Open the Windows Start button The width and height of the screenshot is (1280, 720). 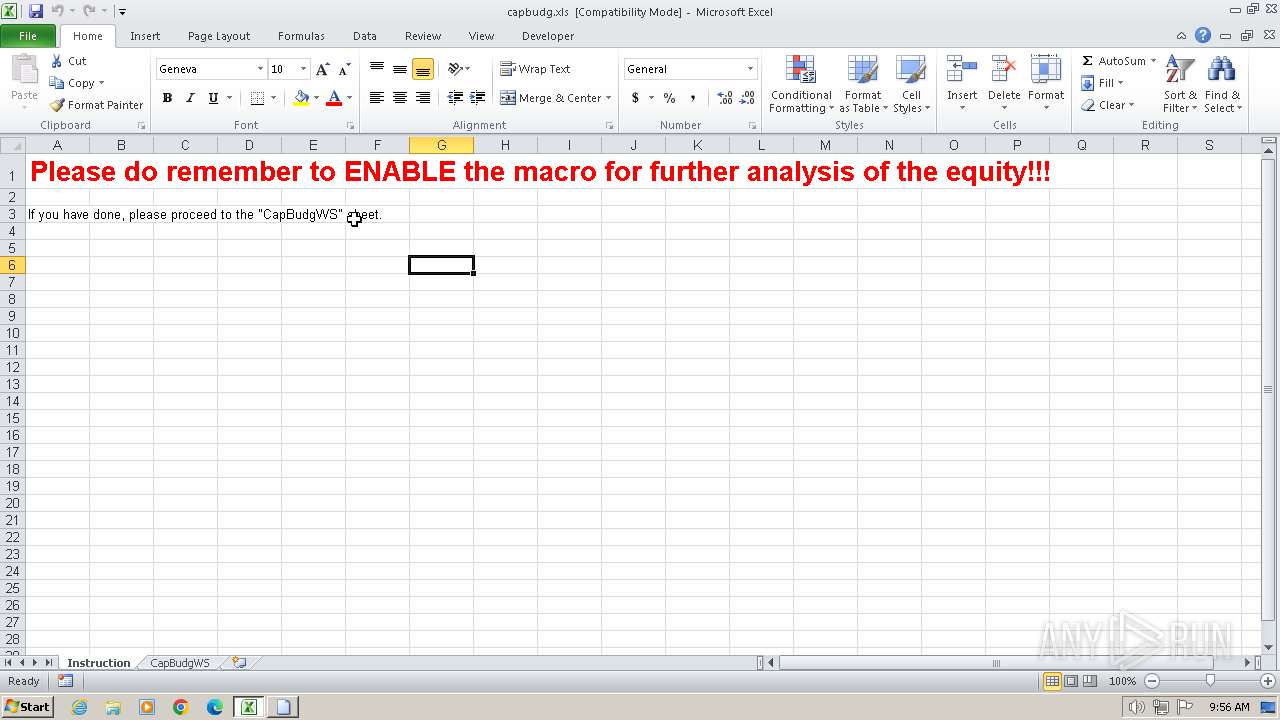27,707
